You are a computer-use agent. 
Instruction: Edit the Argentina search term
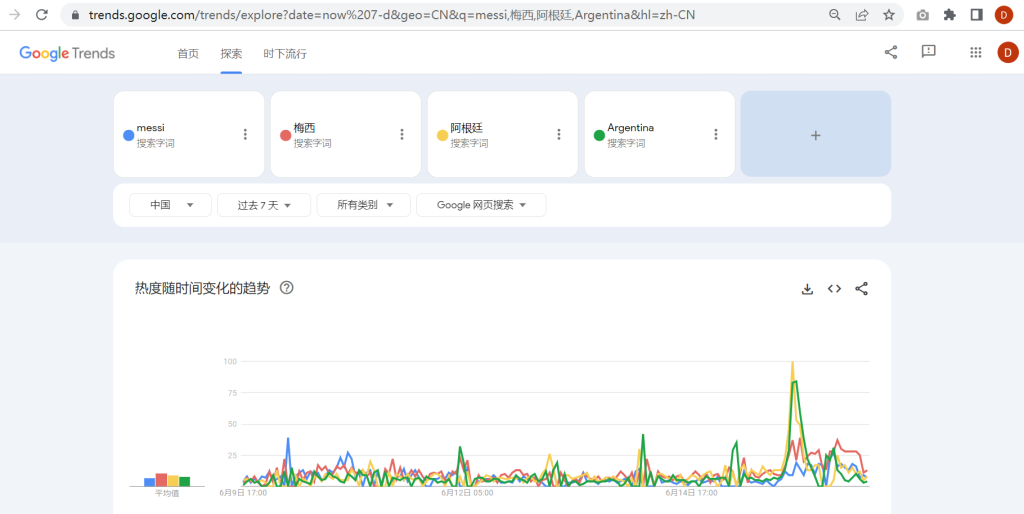click(631, 128)
